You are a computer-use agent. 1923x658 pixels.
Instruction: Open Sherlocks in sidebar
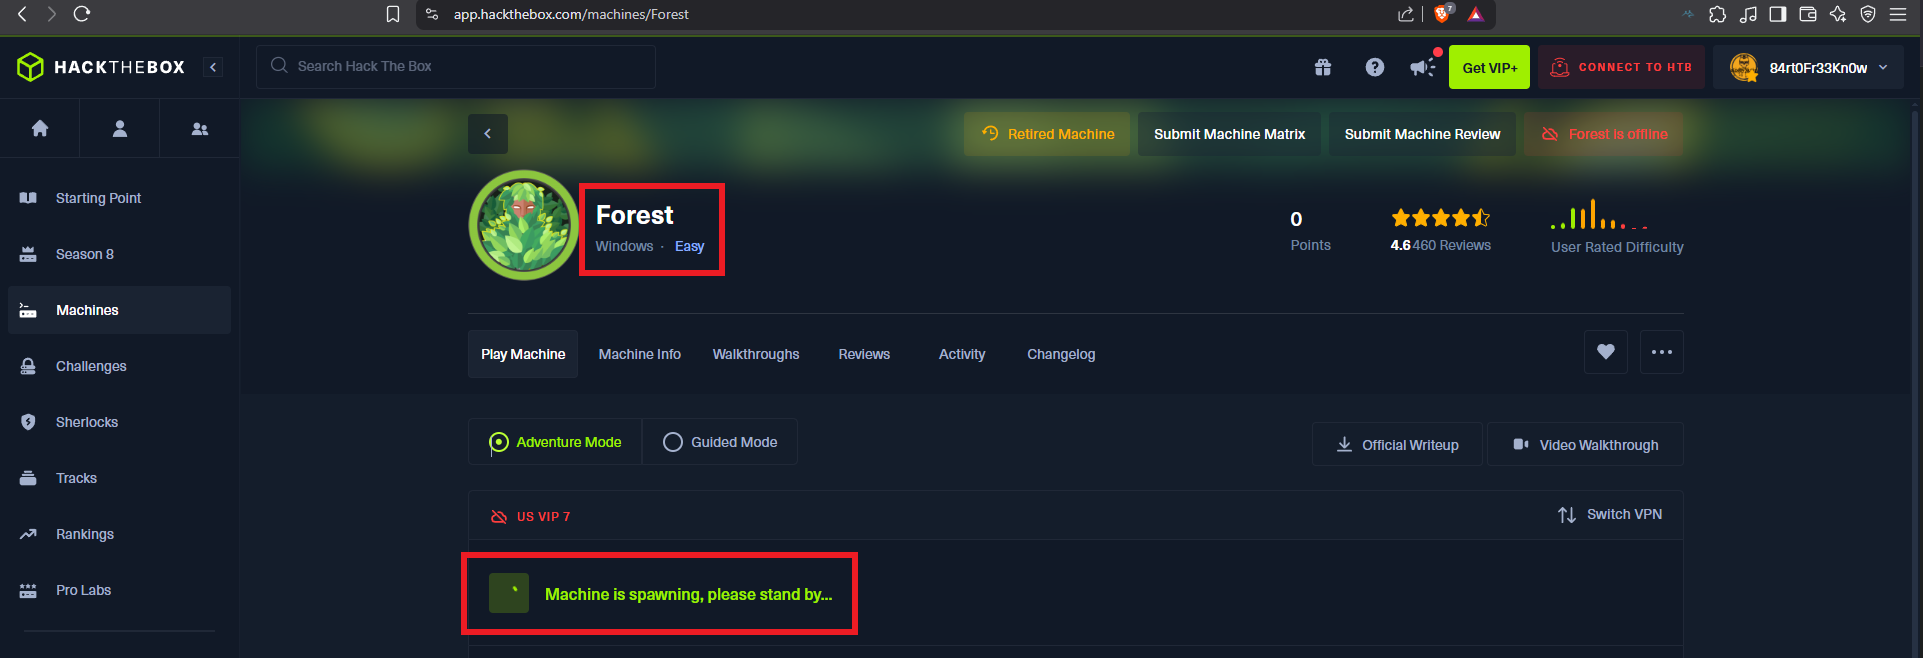pos(119,422)
